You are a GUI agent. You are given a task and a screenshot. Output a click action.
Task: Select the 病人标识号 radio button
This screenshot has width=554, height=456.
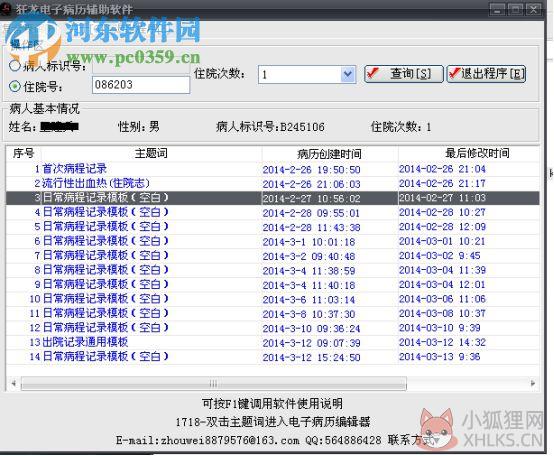[15, 66]
